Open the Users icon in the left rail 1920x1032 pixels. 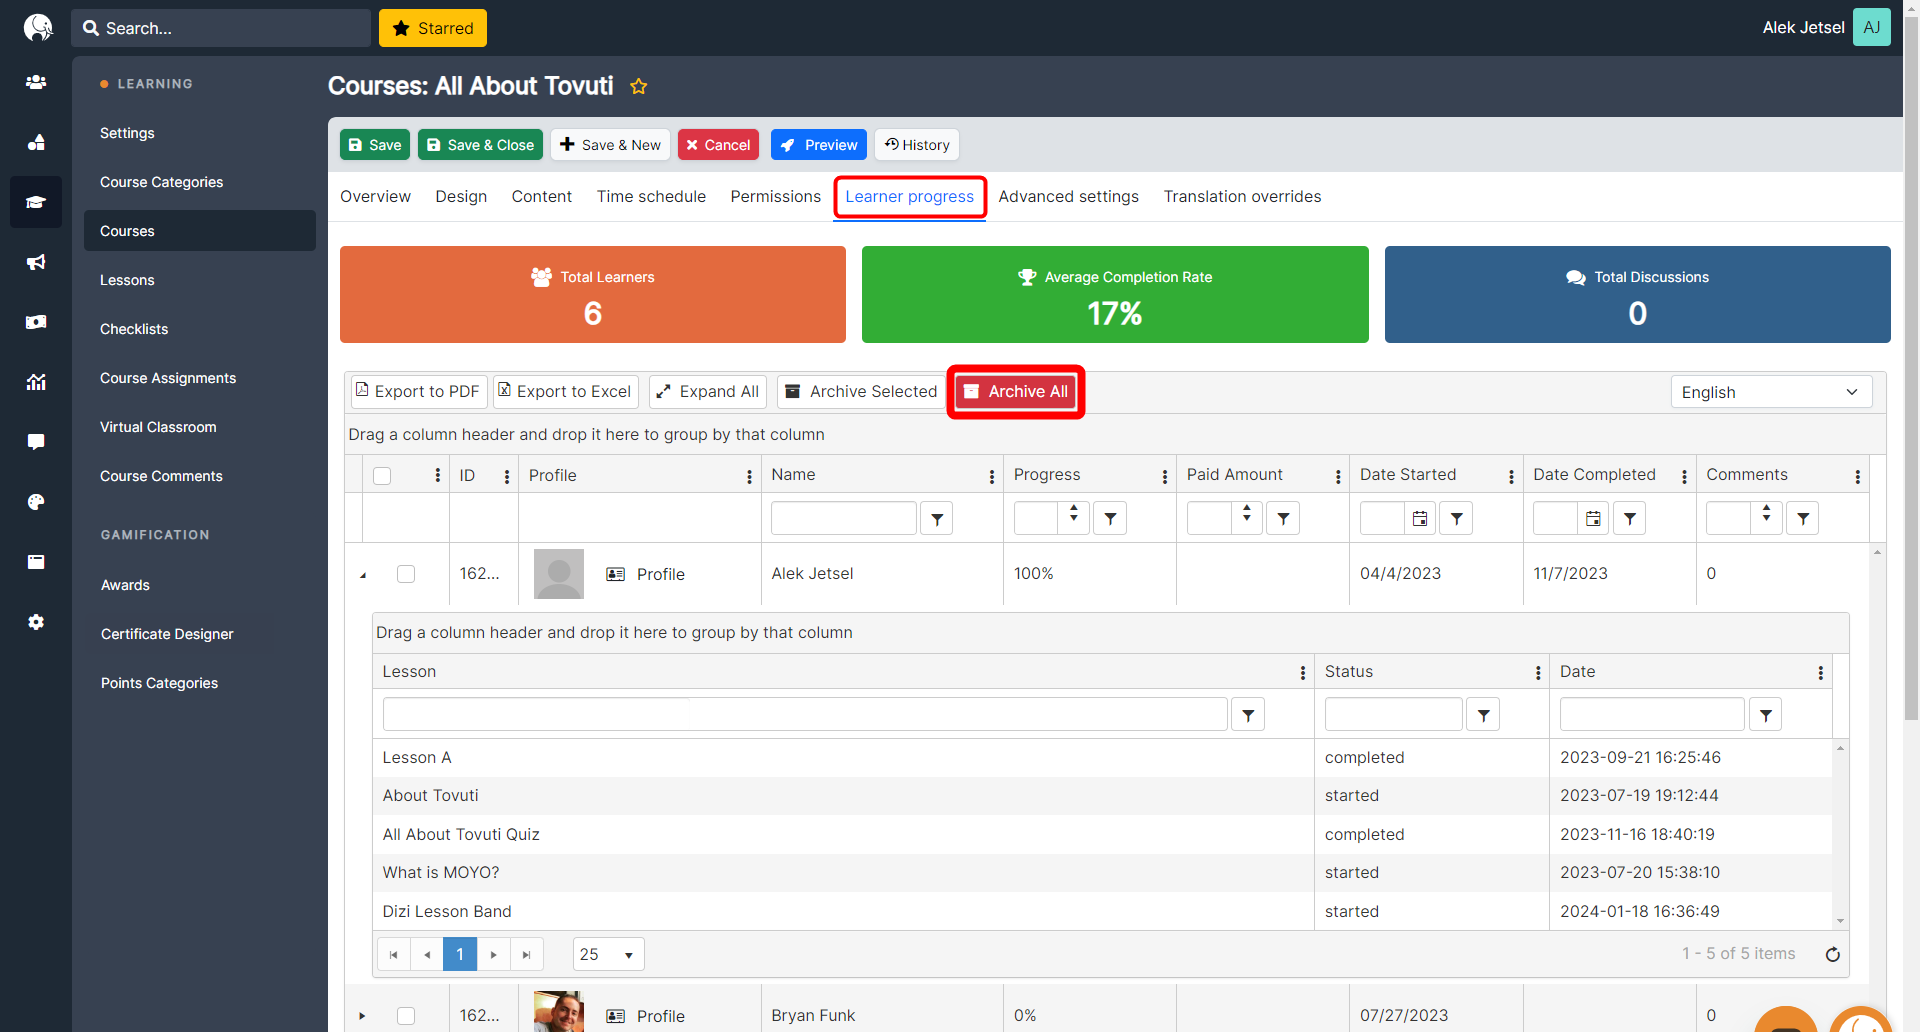pyautogui.click(x=36, y=82)
